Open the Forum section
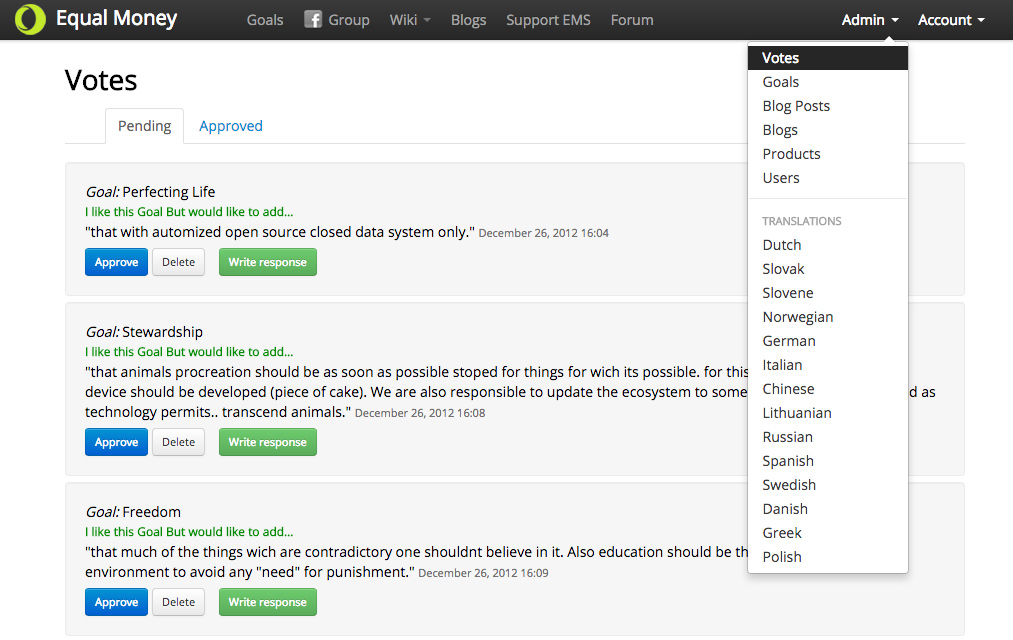The image size is (1013, 640). [632, 19]
